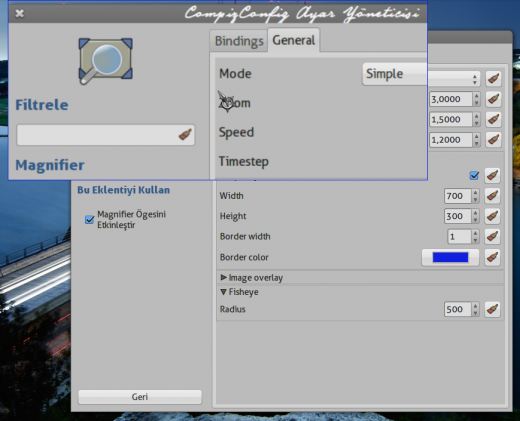This screenshot has height=421, width=520.
Task: Reset Height to default via broom icon
Action: [x=492, y=216]
